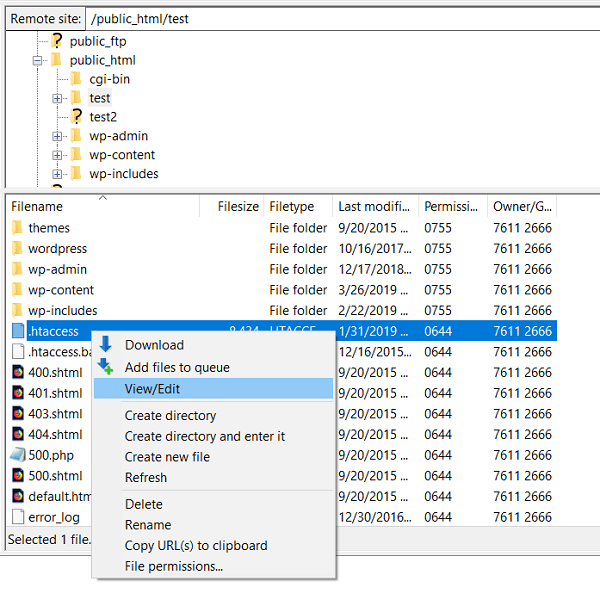Expand the wp-content tree node
Screen dimensions: 600x606
[x=57, y=155]
